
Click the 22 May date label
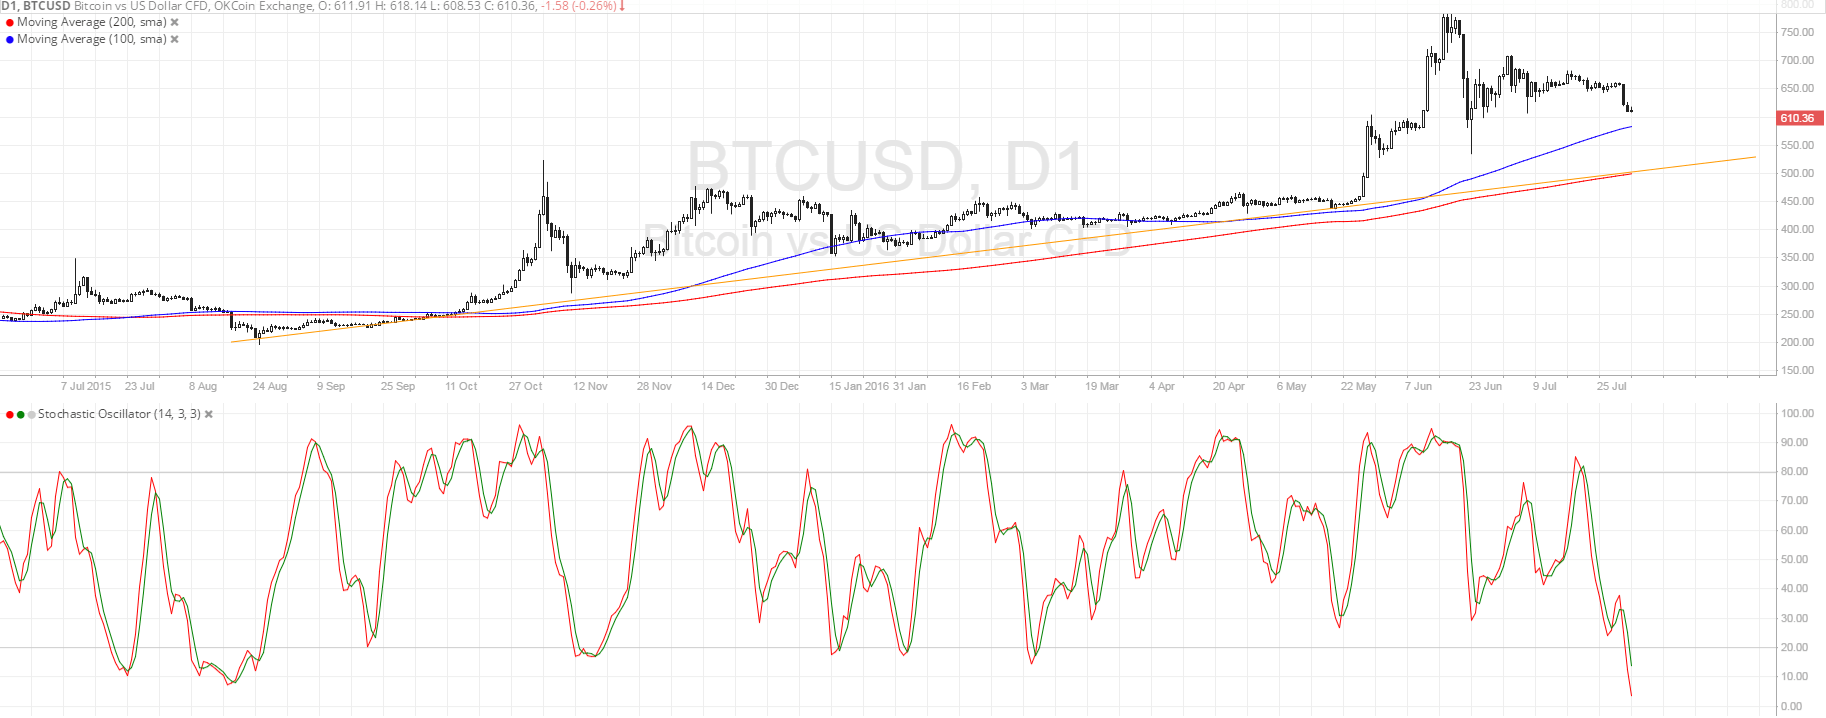tap(1359, 386)
